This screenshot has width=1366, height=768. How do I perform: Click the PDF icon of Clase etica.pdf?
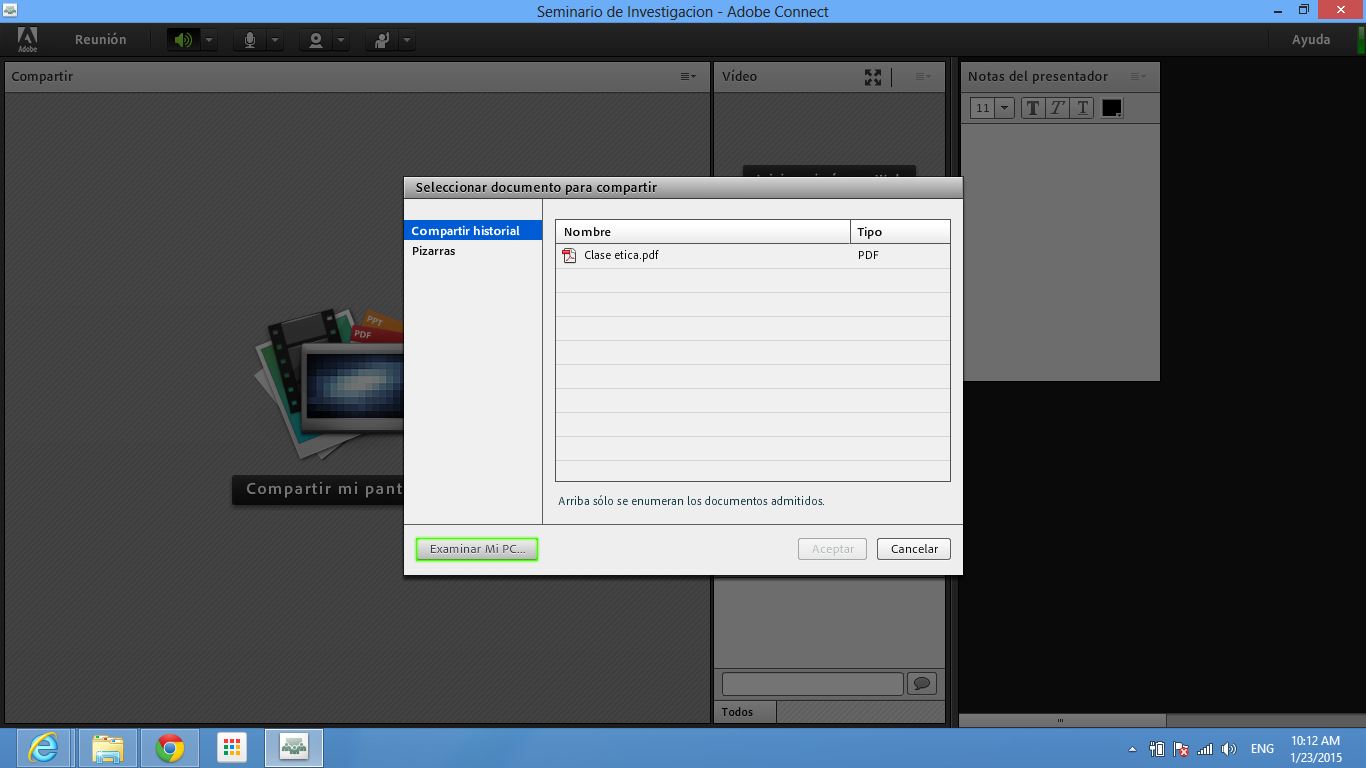tap(569, 255)
